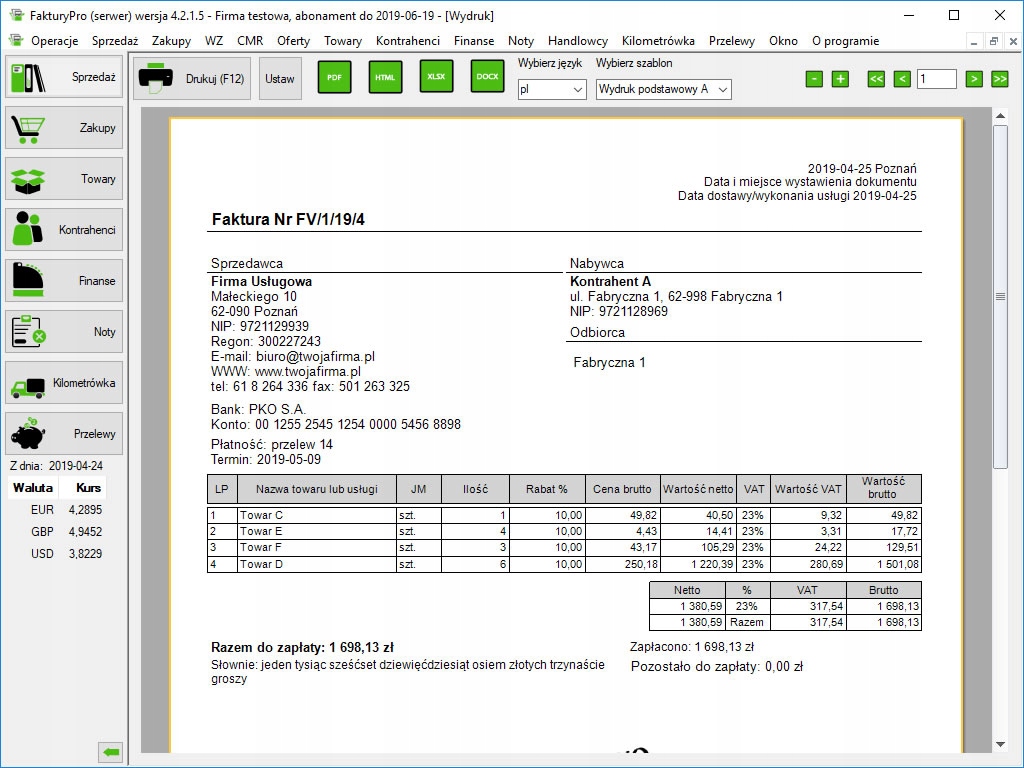The height and width of the screenshot is (768, 1024).
Task: Export the invoice as HTML
Action: pos(385,77)
